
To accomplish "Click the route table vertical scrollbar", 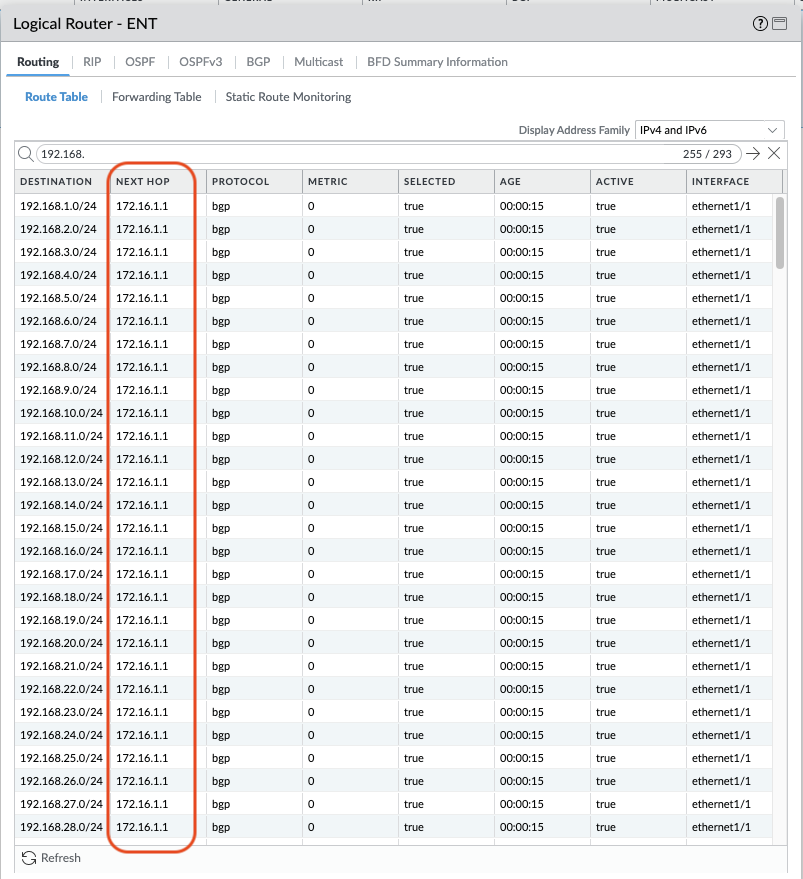I will pos(780,233).
